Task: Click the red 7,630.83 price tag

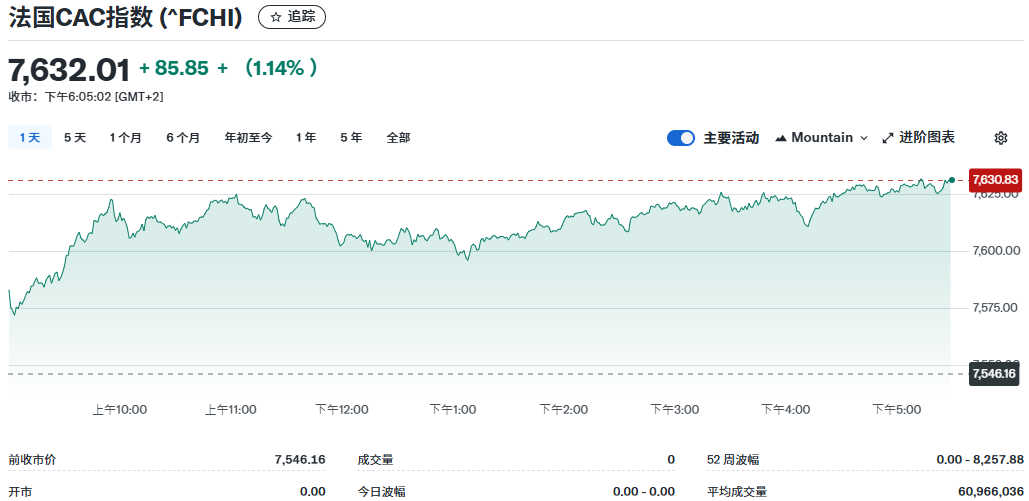Action: (x=995, y=180)
